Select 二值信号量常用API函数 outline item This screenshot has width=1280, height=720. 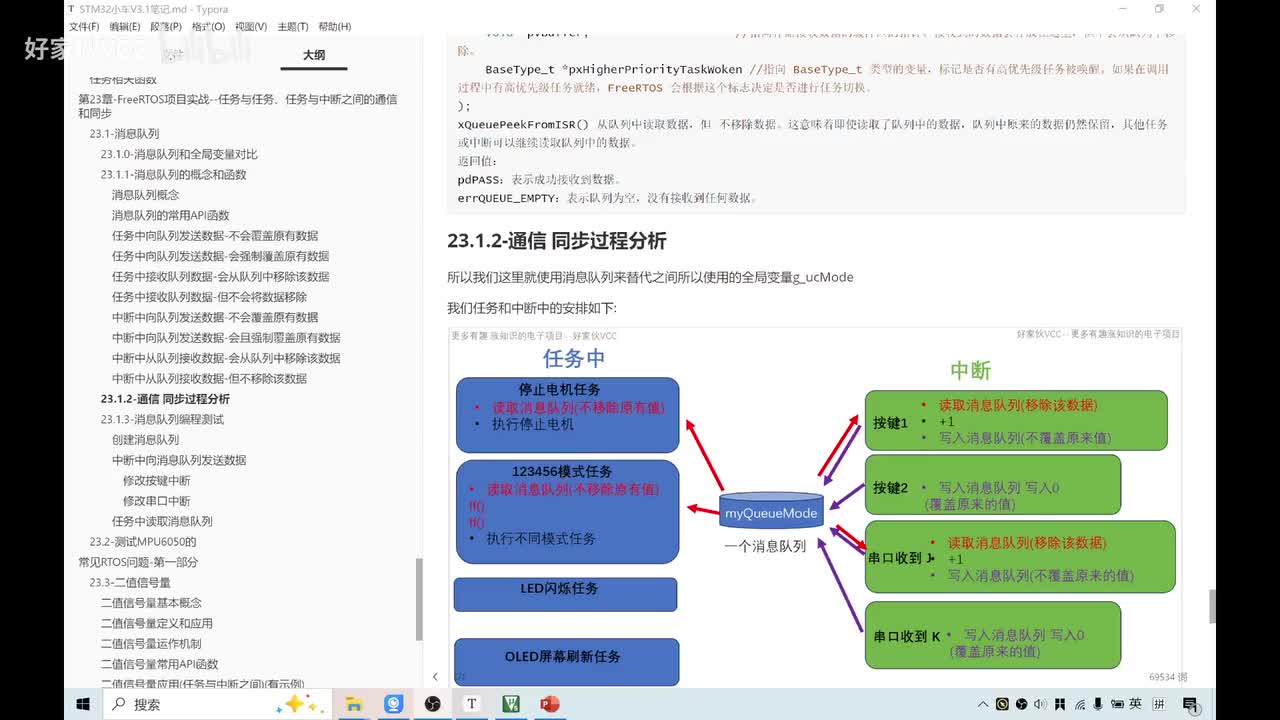point(159,664)
